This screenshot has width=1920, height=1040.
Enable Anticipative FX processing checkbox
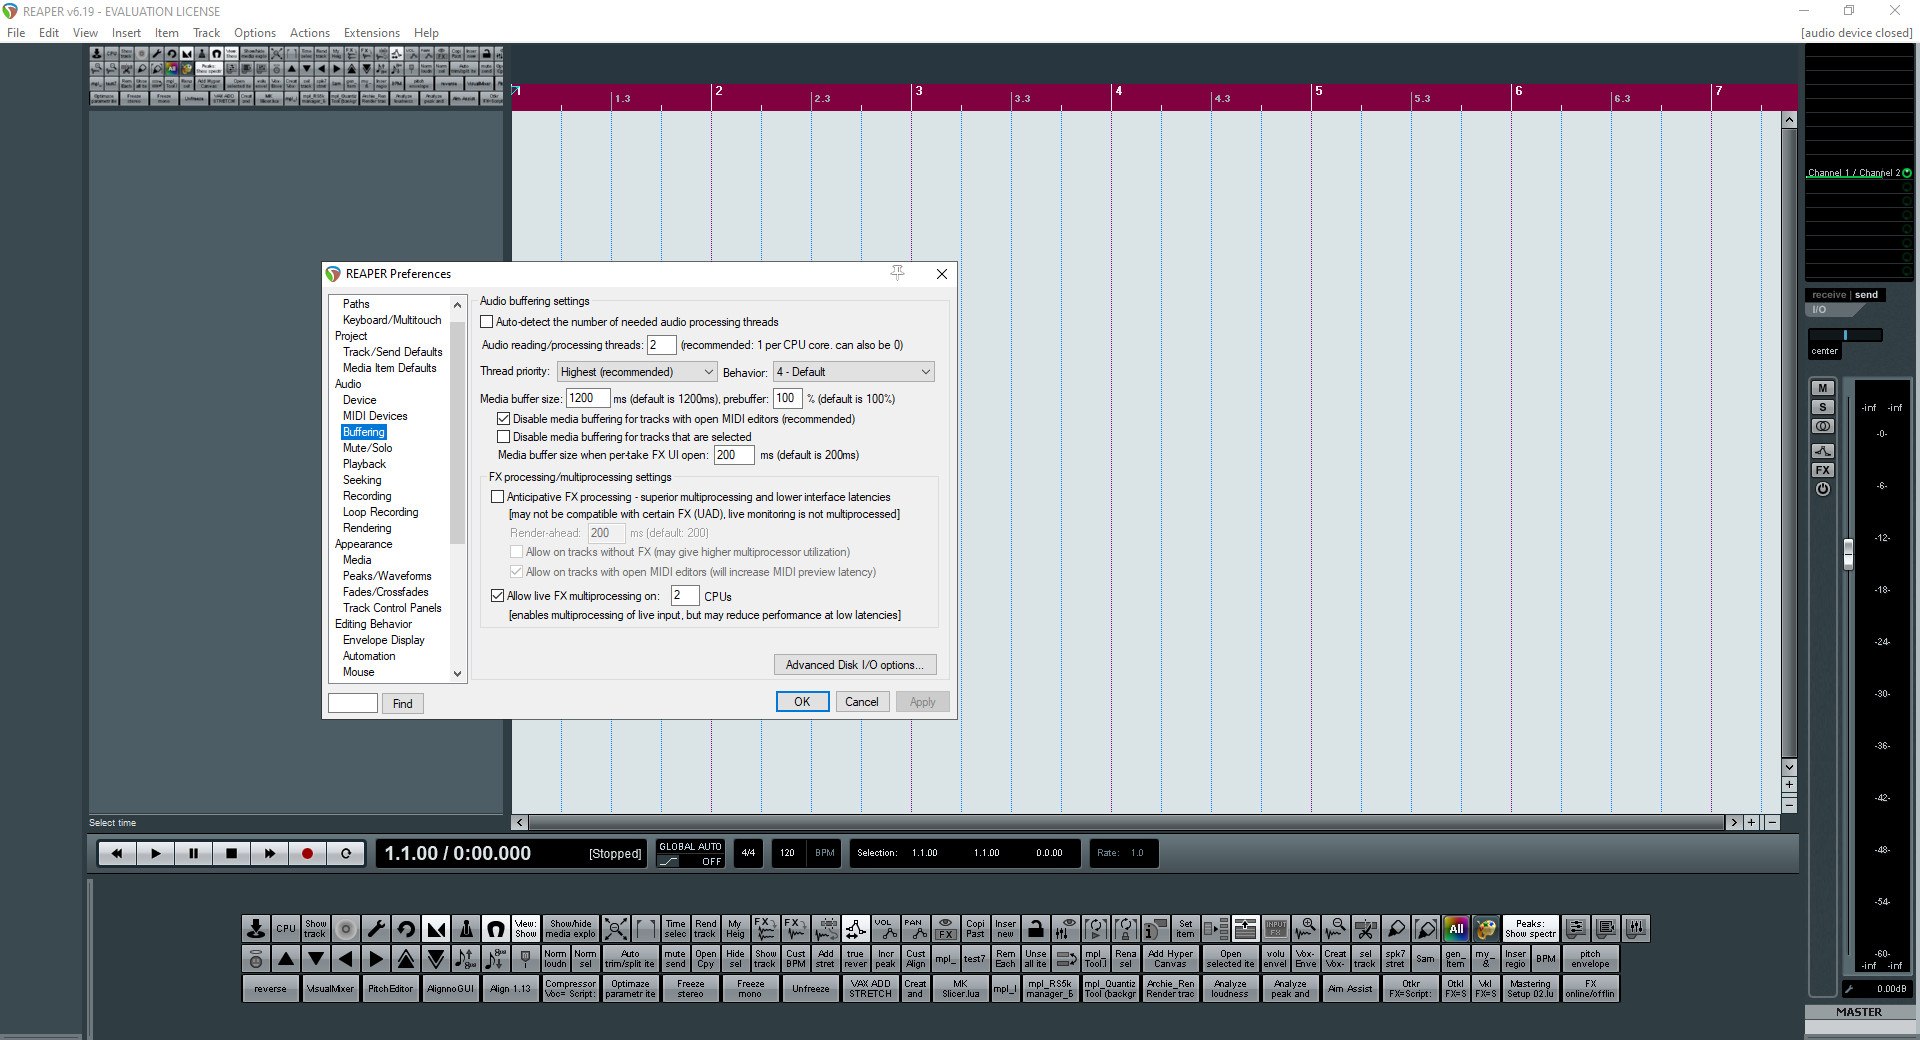[498, 497]
